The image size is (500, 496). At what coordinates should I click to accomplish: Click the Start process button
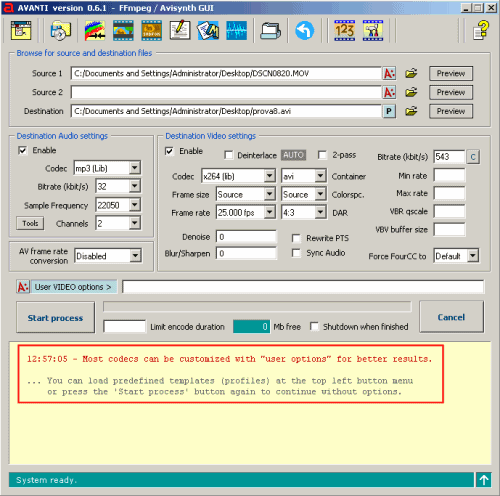pyautogui.click(x=55, y=318)
